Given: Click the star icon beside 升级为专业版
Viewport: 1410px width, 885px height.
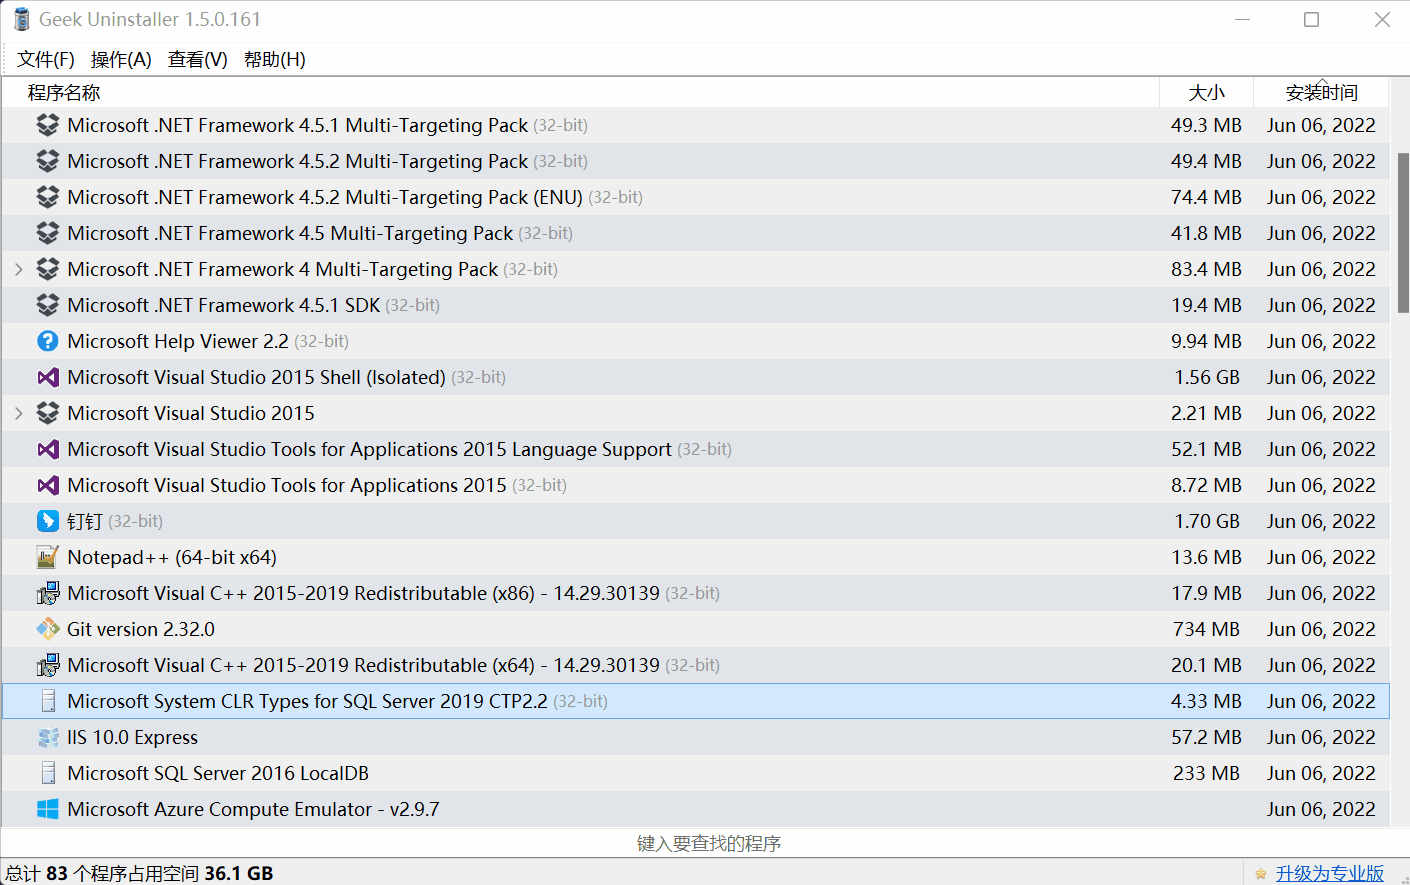Looking at the screenshot, I should click(x=1261, y=874).
